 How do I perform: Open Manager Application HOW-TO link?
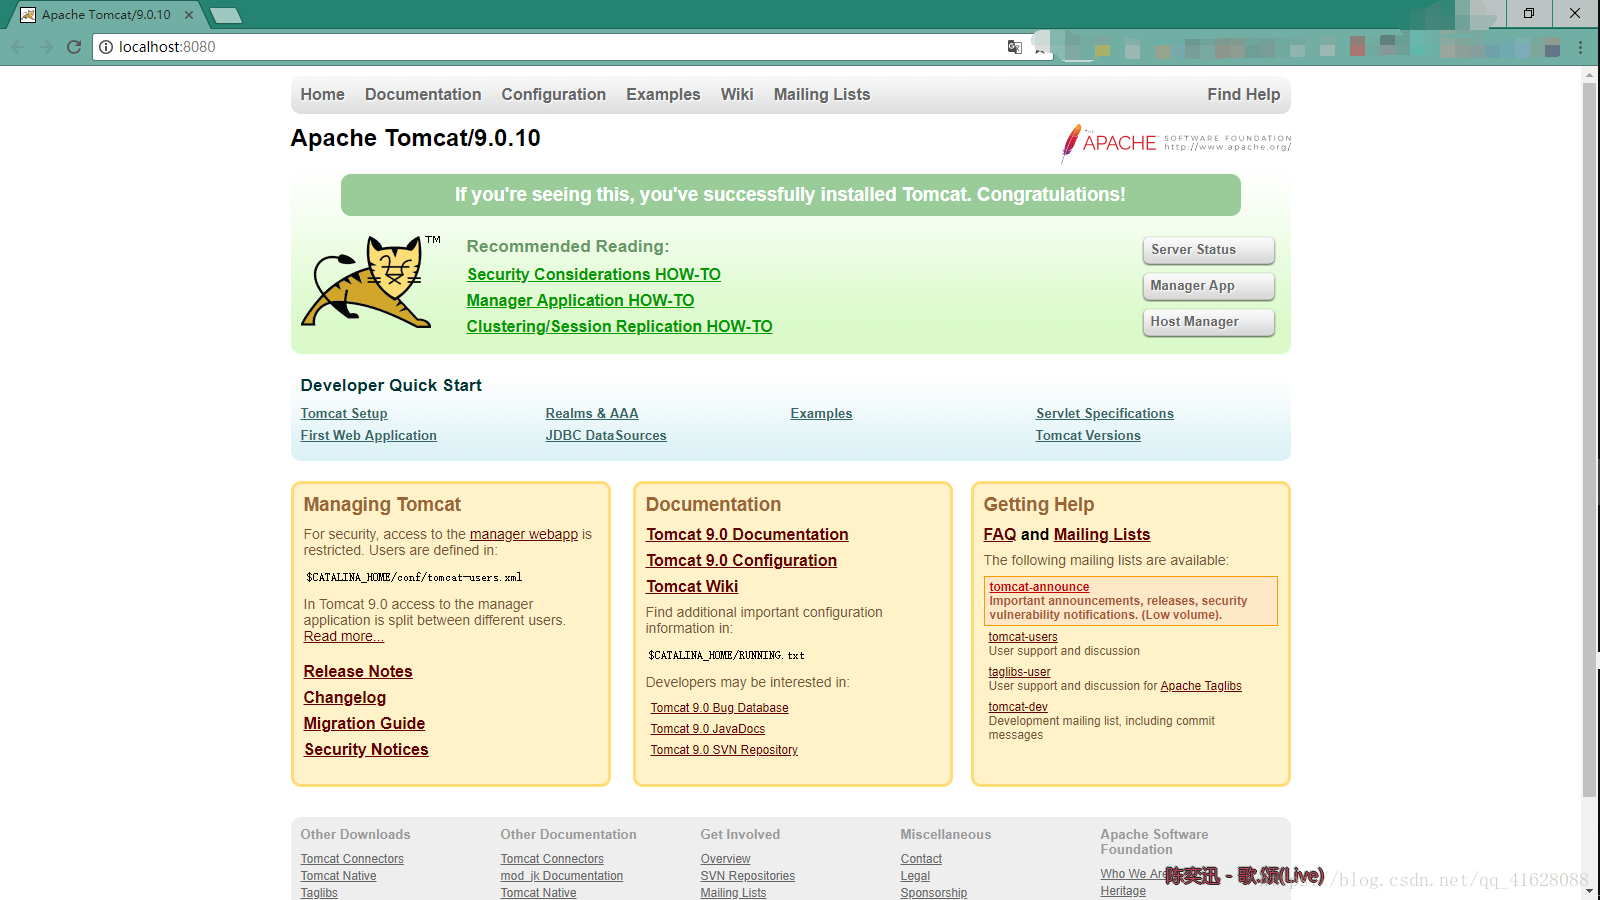click(580, 300)
